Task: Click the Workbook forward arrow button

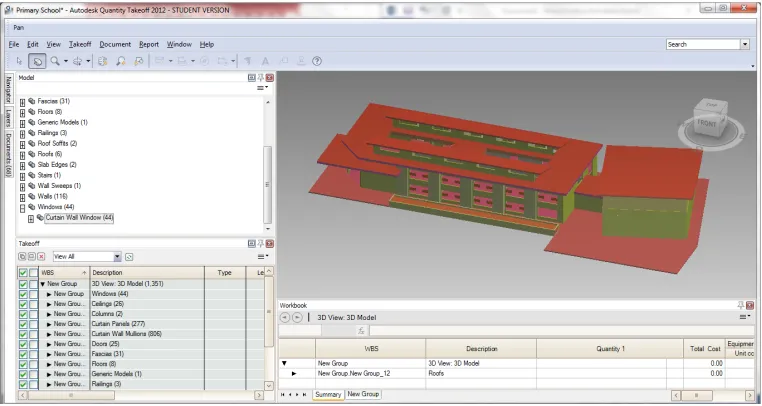Action: 297,318
